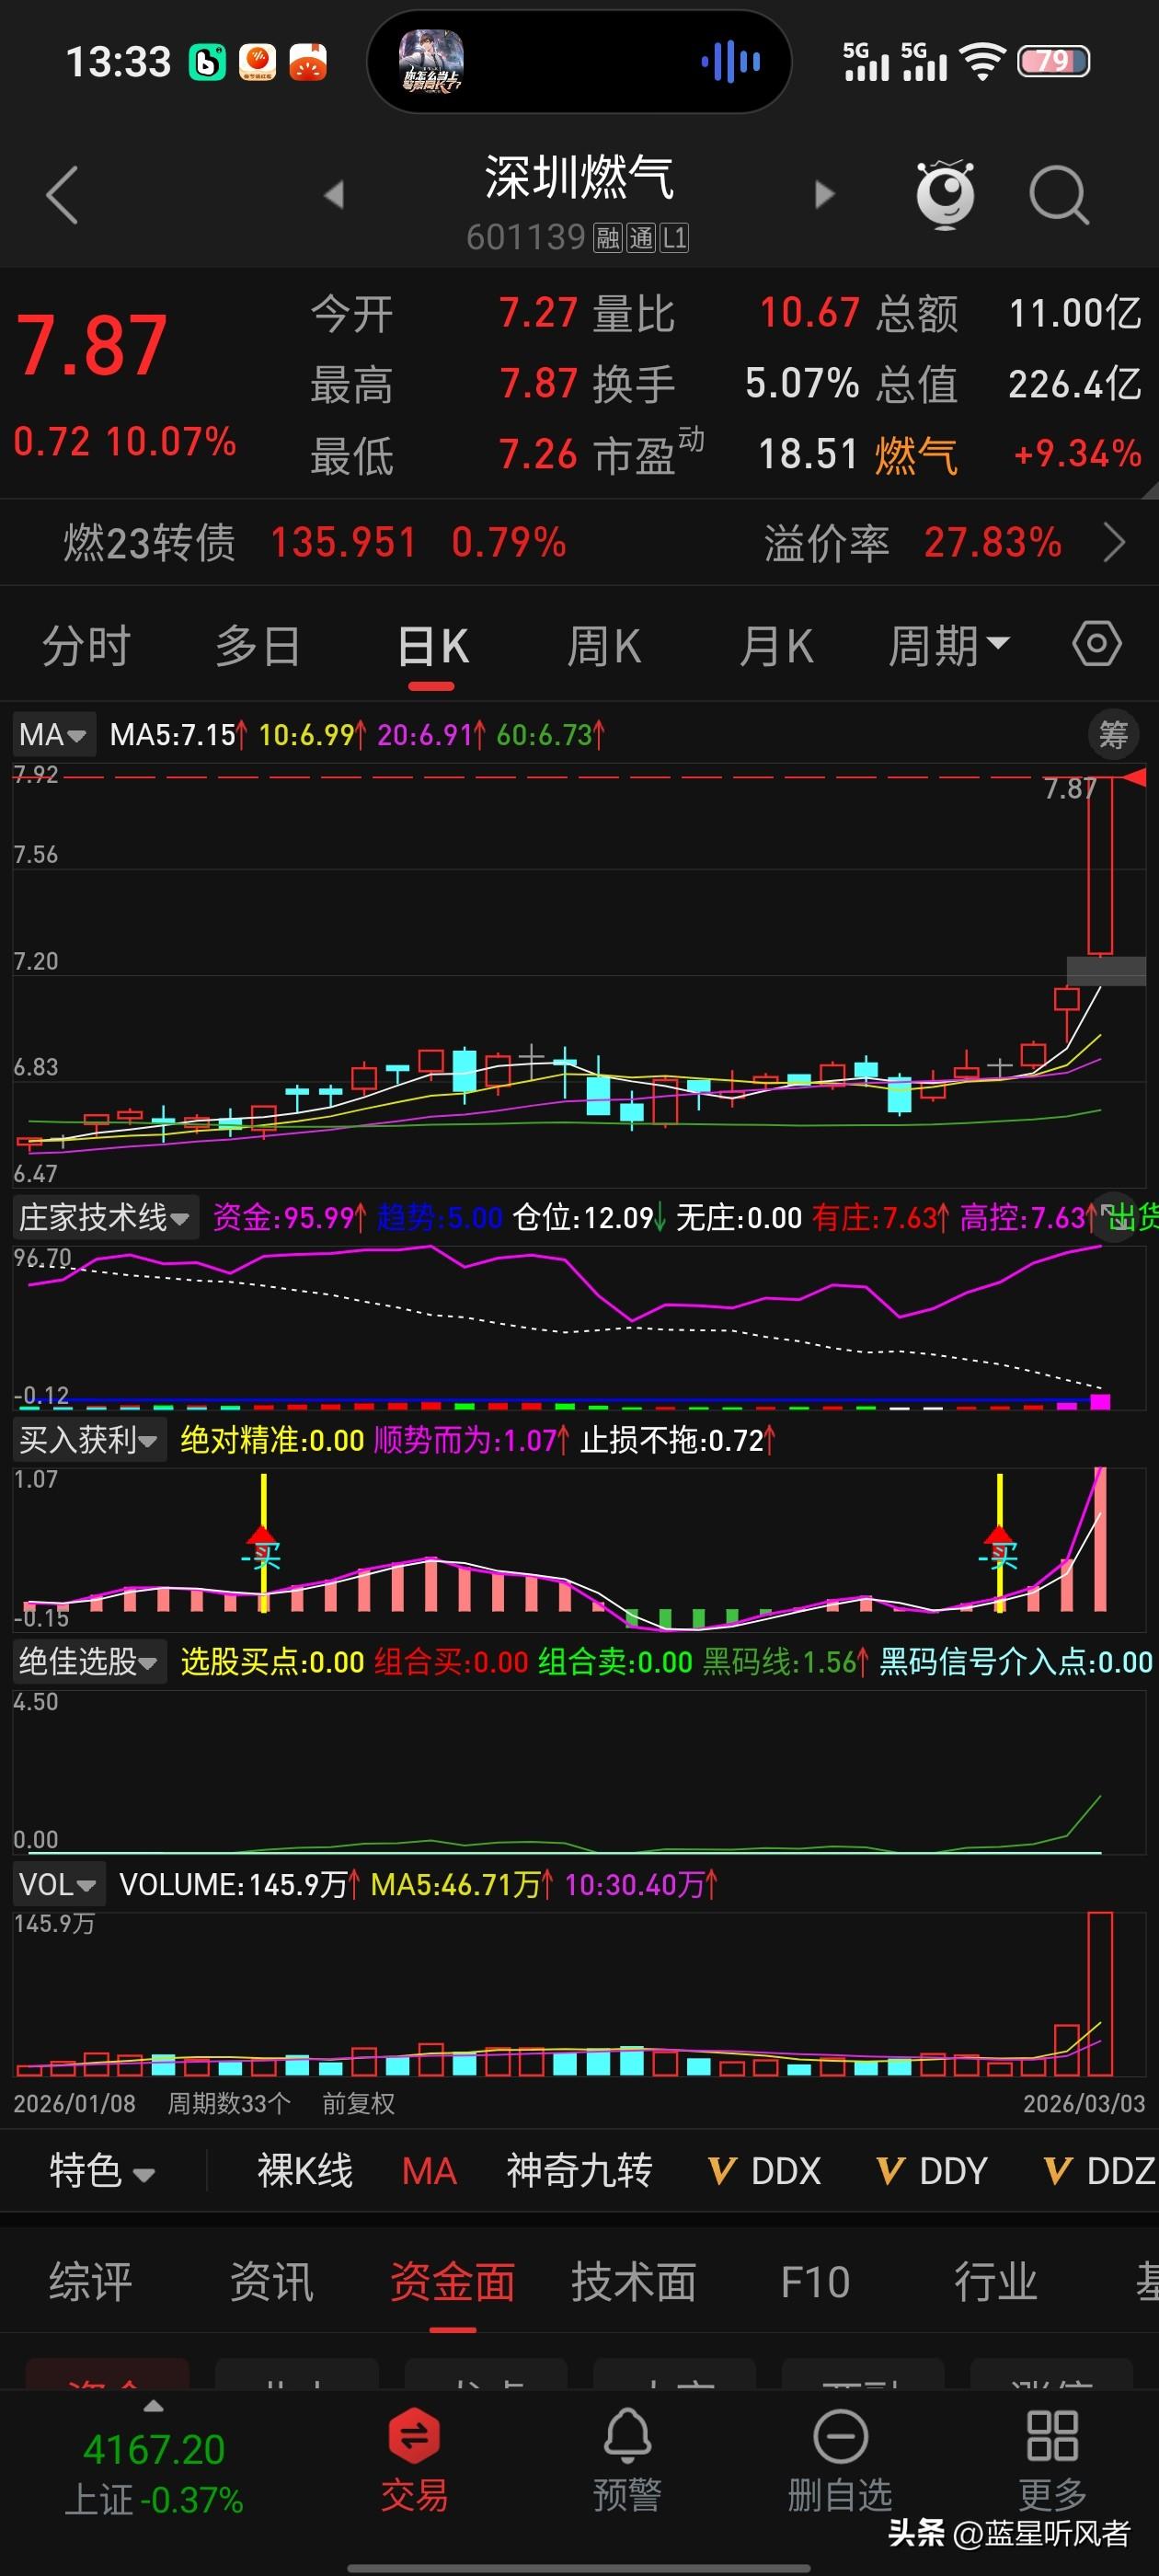Expand the 庄家技术线 indicator dropdown
The height and width of the screenshot is (2576, 1159).
coord(104,1217)
